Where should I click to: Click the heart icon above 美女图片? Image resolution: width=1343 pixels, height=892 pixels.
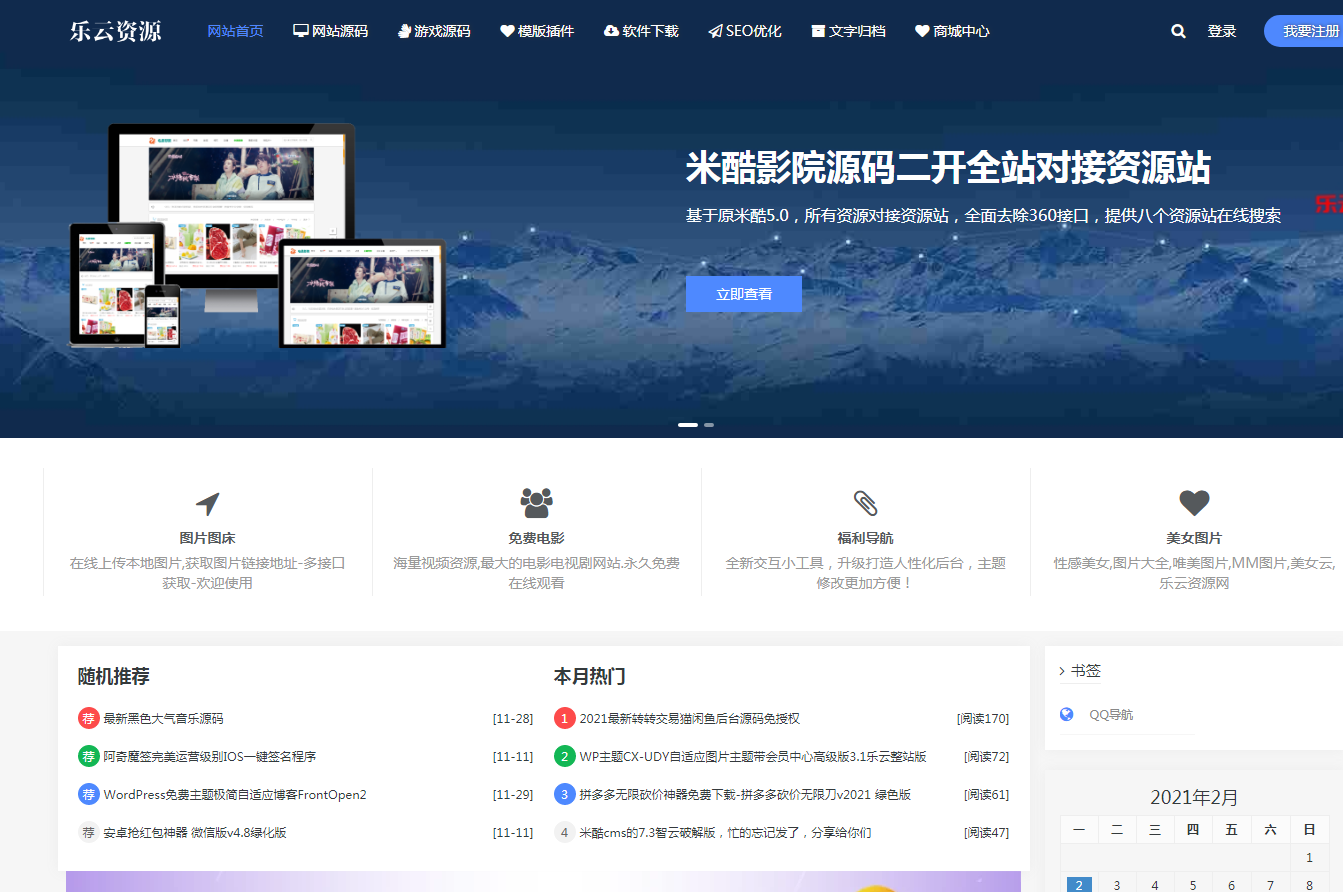click(x=1194, y=503)
